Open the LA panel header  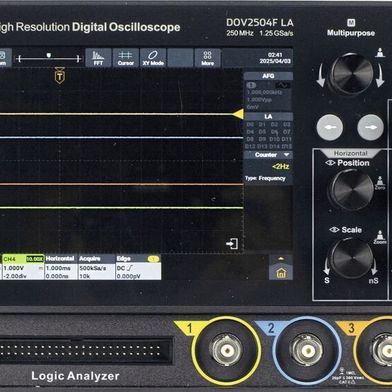click(x=268, y=116)
